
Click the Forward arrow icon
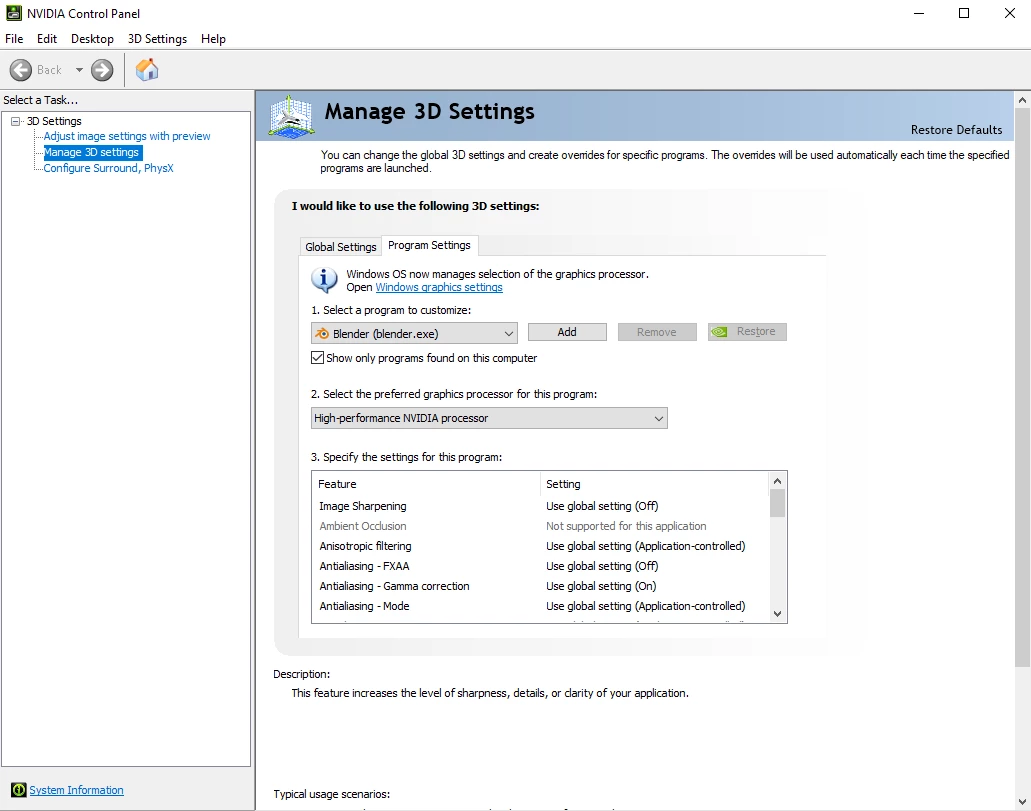102,70
